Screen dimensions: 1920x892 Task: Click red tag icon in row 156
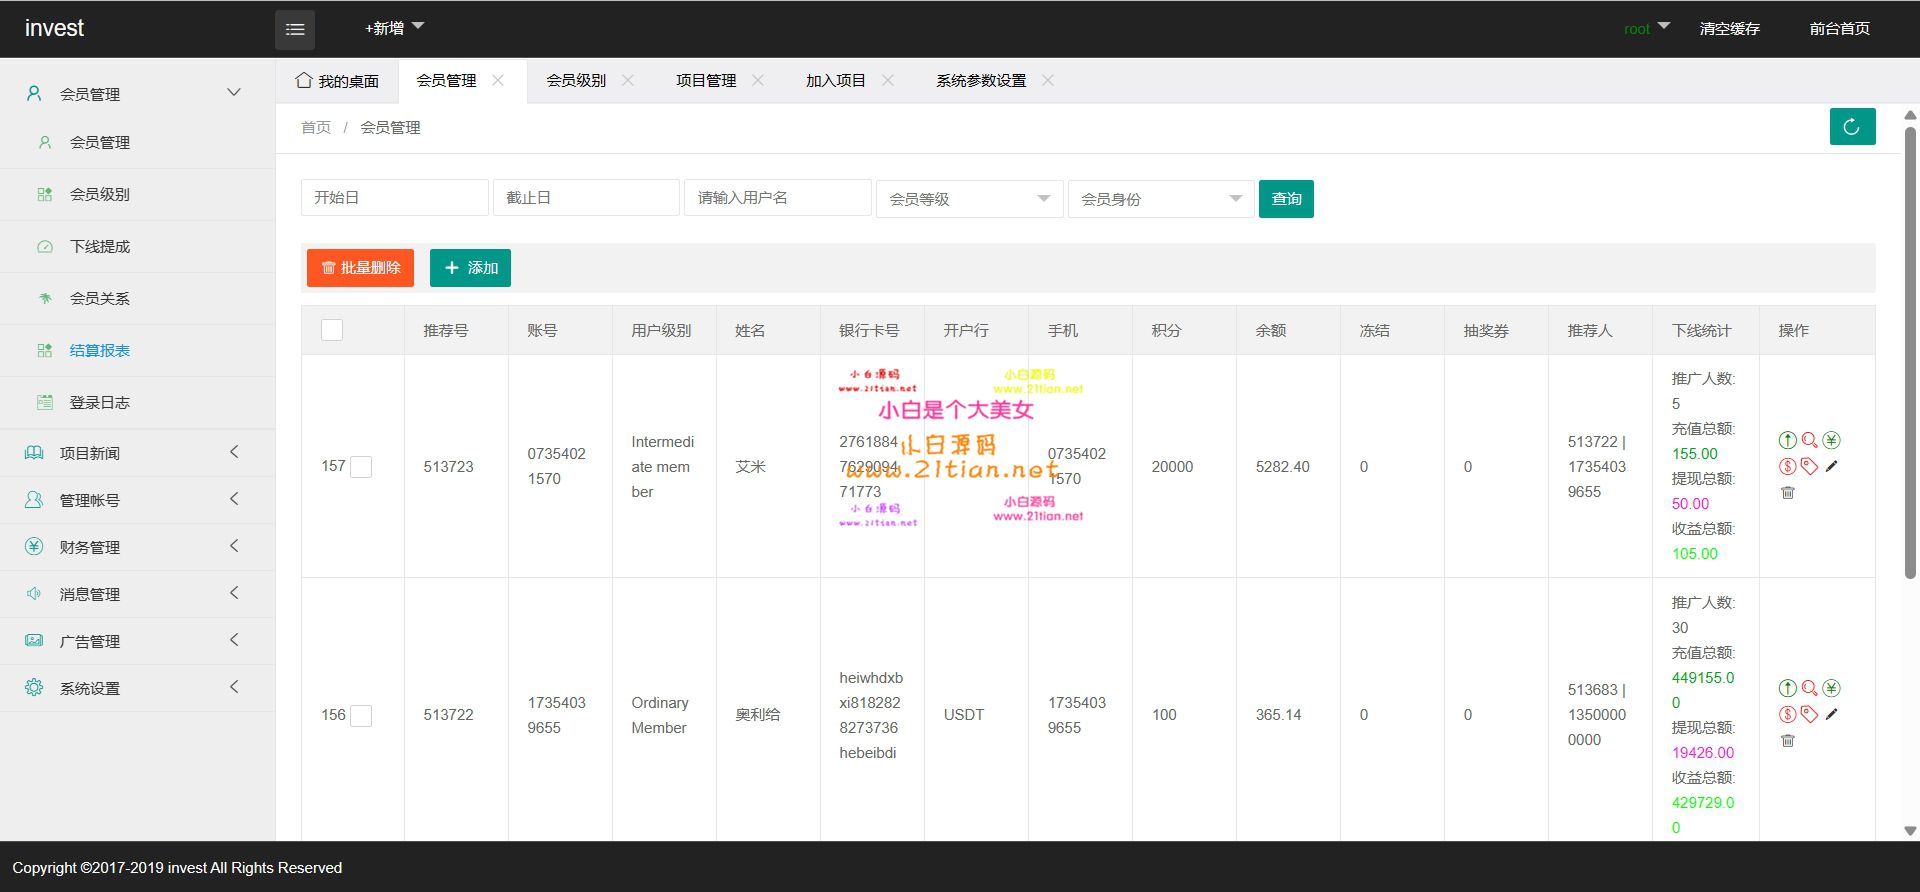[1810, 714]
